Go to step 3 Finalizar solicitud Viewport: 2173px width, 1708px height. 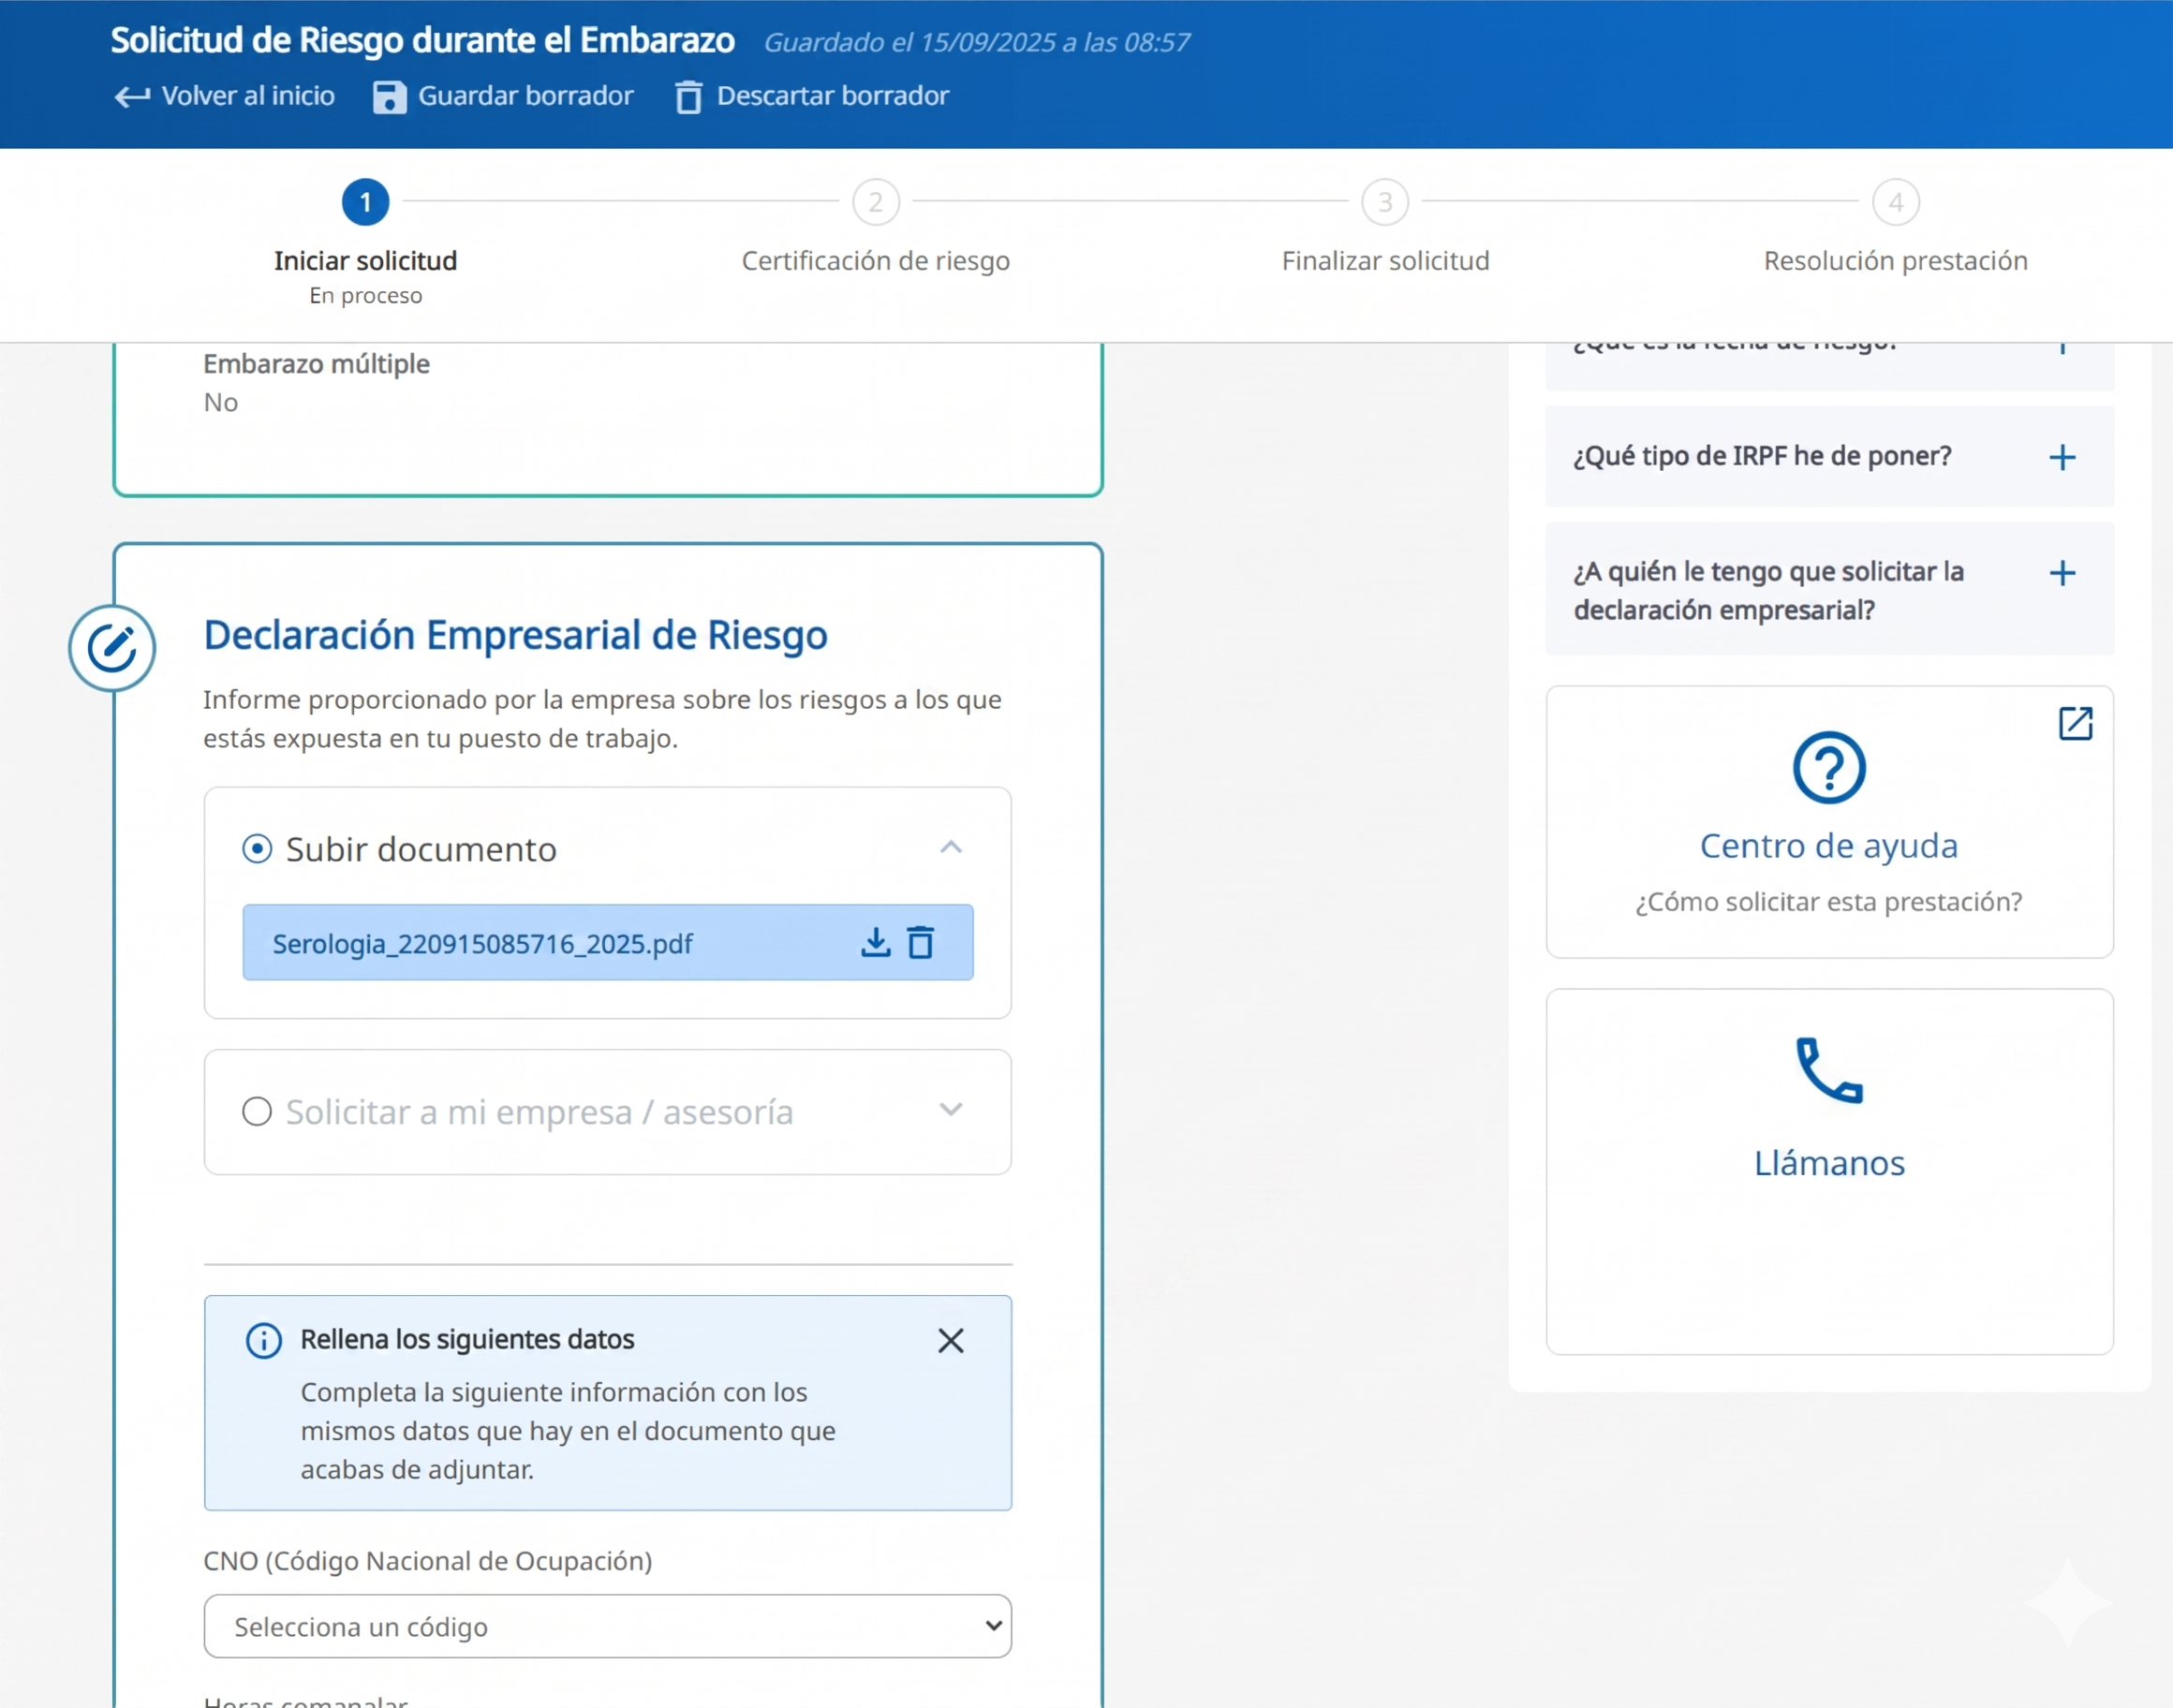1384,203
